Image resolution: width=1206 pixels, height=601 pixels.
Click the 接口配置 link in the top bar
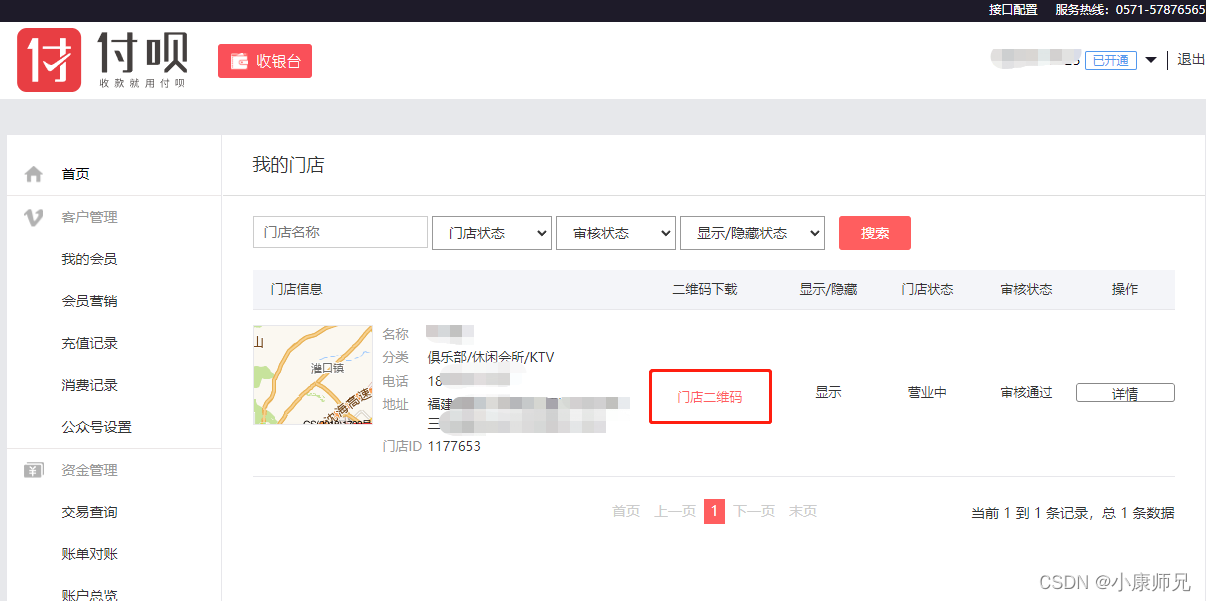coord(1013,9)
